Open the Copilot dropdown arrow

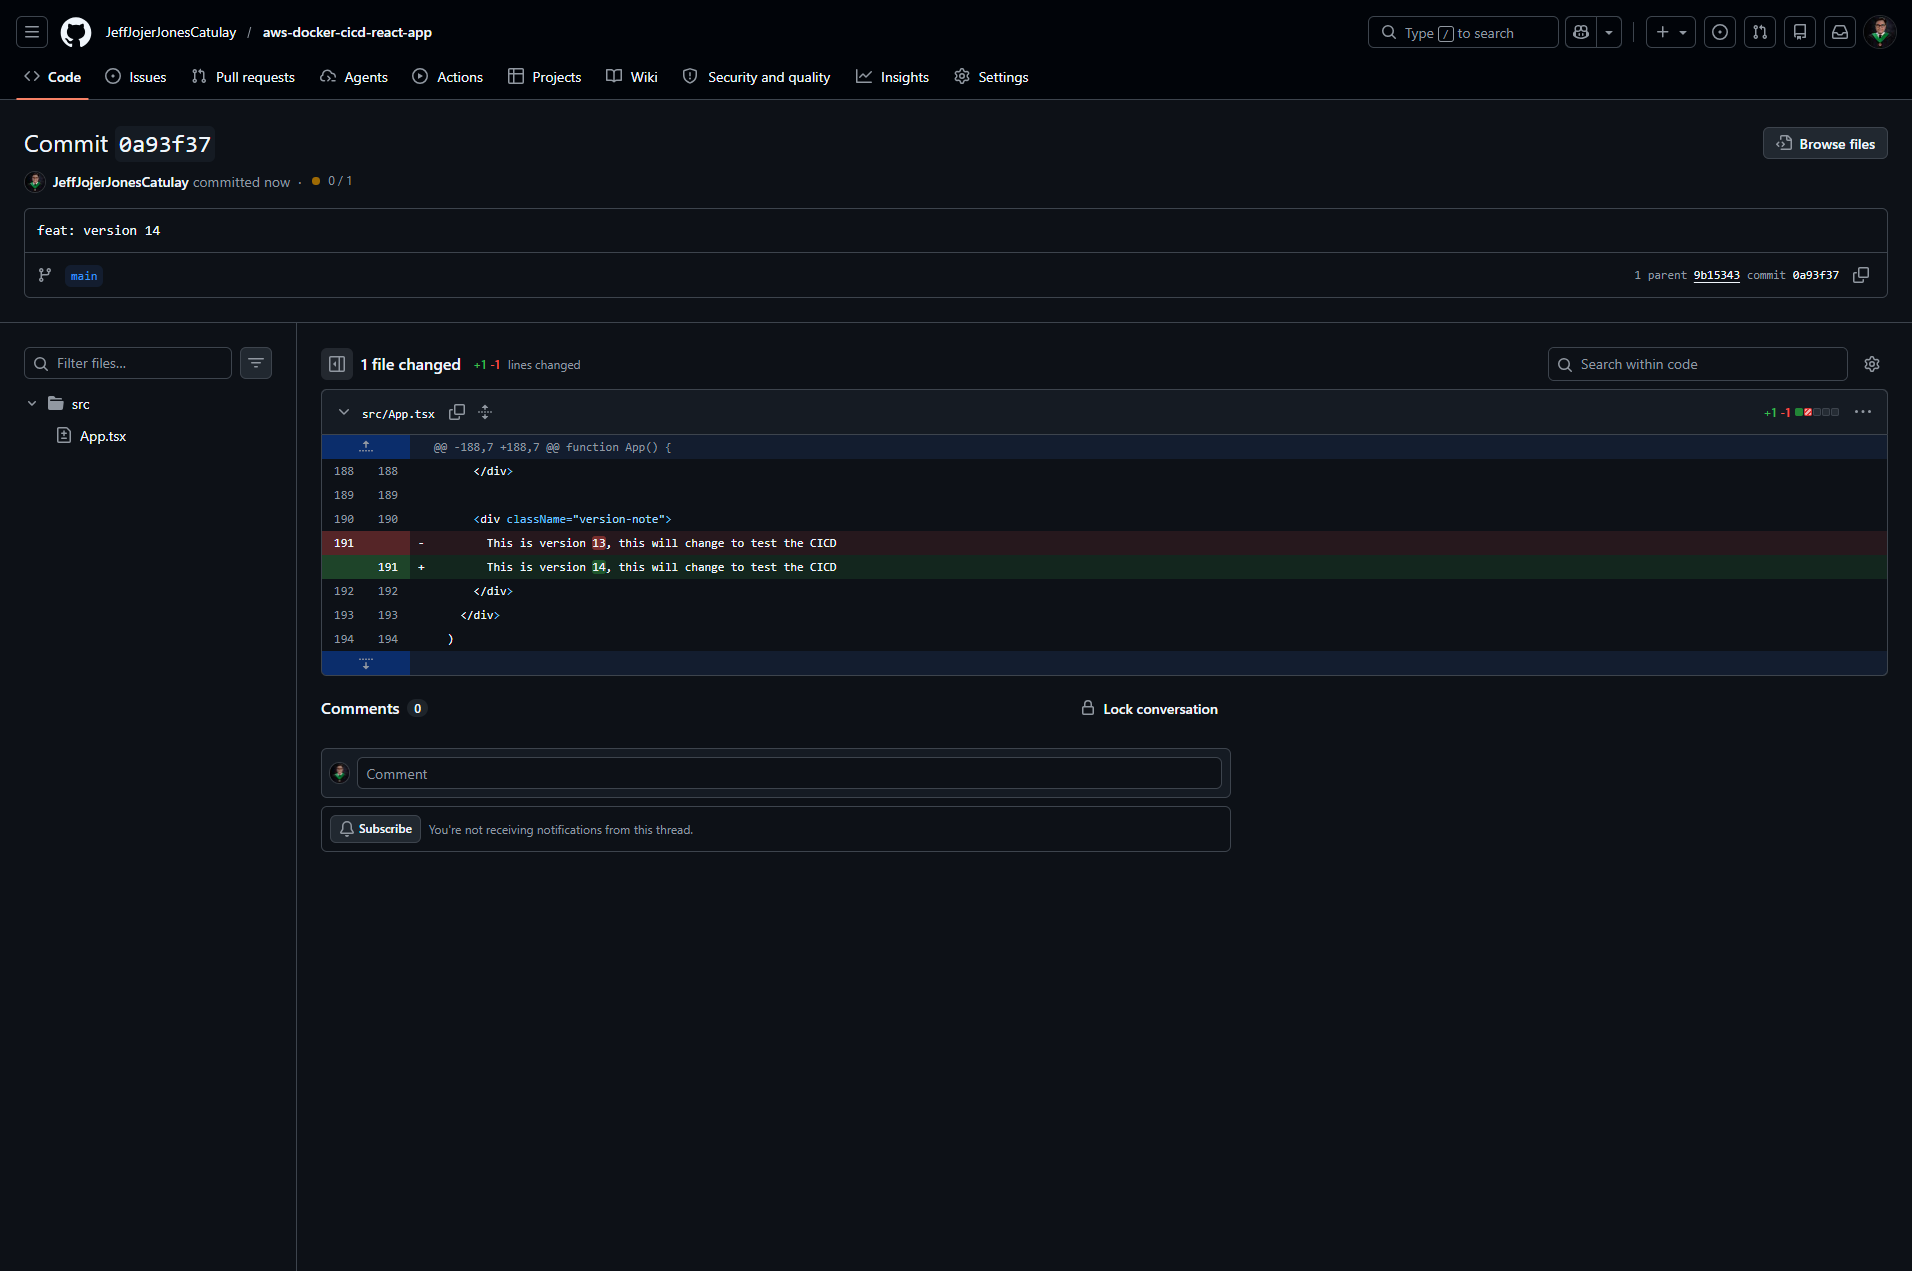[1609, 32]
